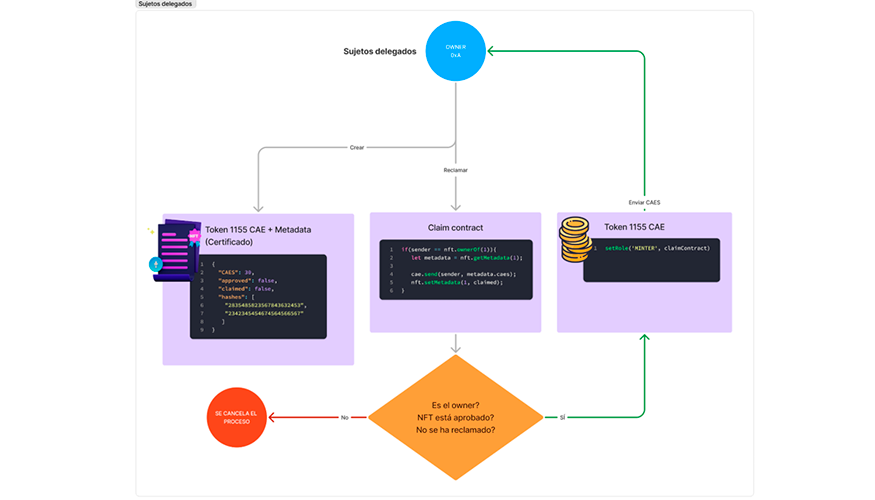This screenshot has height=500, width=875.
Task: Select the 'Sujetos delegados' heading text
Action: click(379, 51)
